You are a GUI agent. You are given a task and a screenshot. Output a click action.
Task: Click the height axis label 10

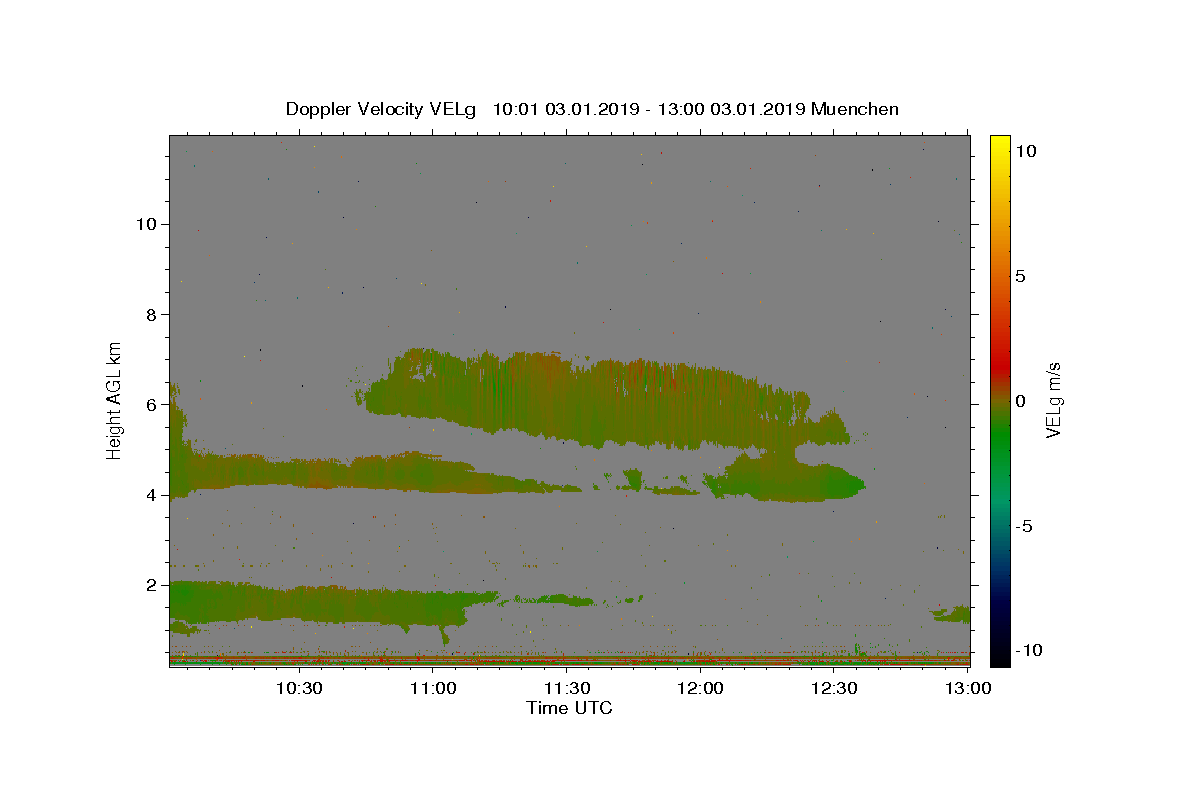[x=147, y=224]
